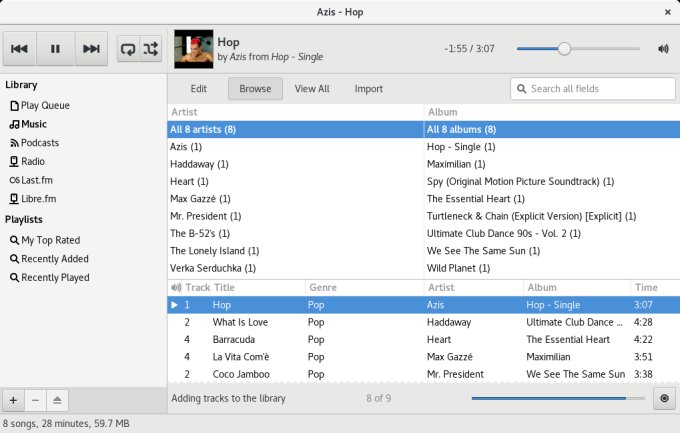Toggle the Browse view button

point(255,89)
